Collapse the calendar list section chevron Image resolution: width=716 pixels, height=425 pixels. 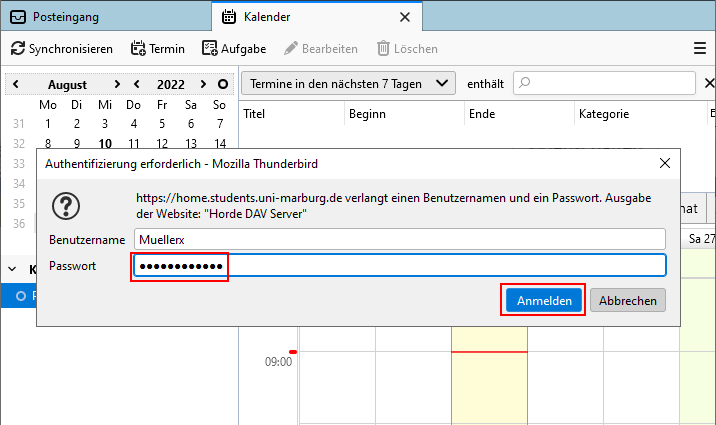pos(13,268)
